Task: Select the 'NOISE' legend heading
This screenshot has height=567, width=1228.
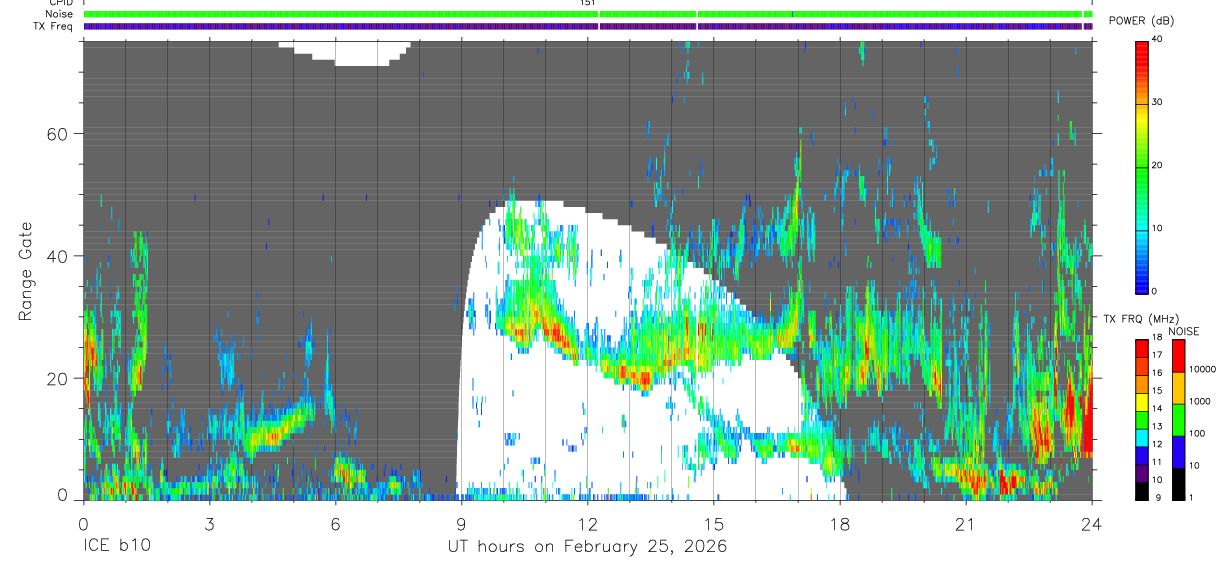Action: click(1183, 331)
